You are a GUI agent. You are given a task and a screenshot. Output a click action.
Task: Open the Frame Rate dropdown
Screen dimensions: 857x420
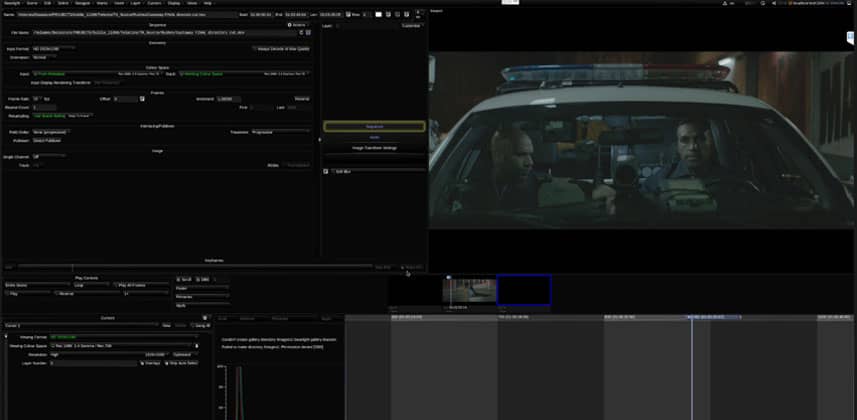[x=37, y=99]
